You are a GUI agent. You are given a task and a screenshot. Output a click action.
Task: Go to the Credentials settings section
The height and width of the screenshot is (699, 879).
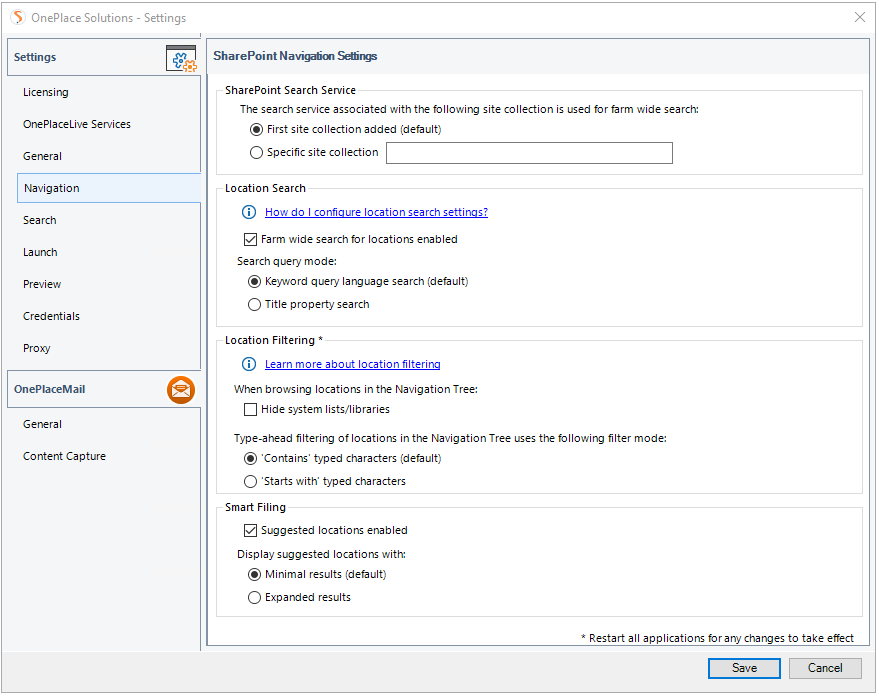pos(52,316)
